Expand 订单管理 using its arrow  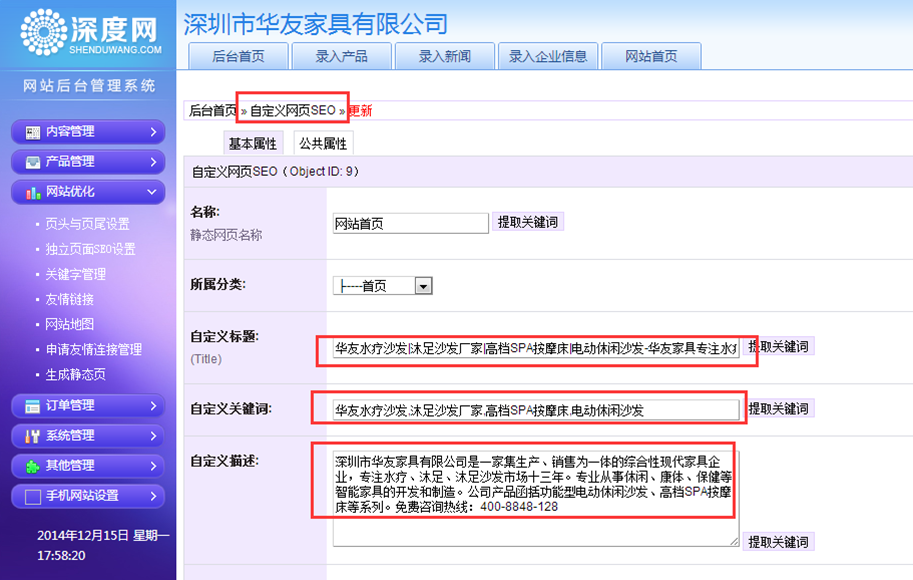point(152,406)
